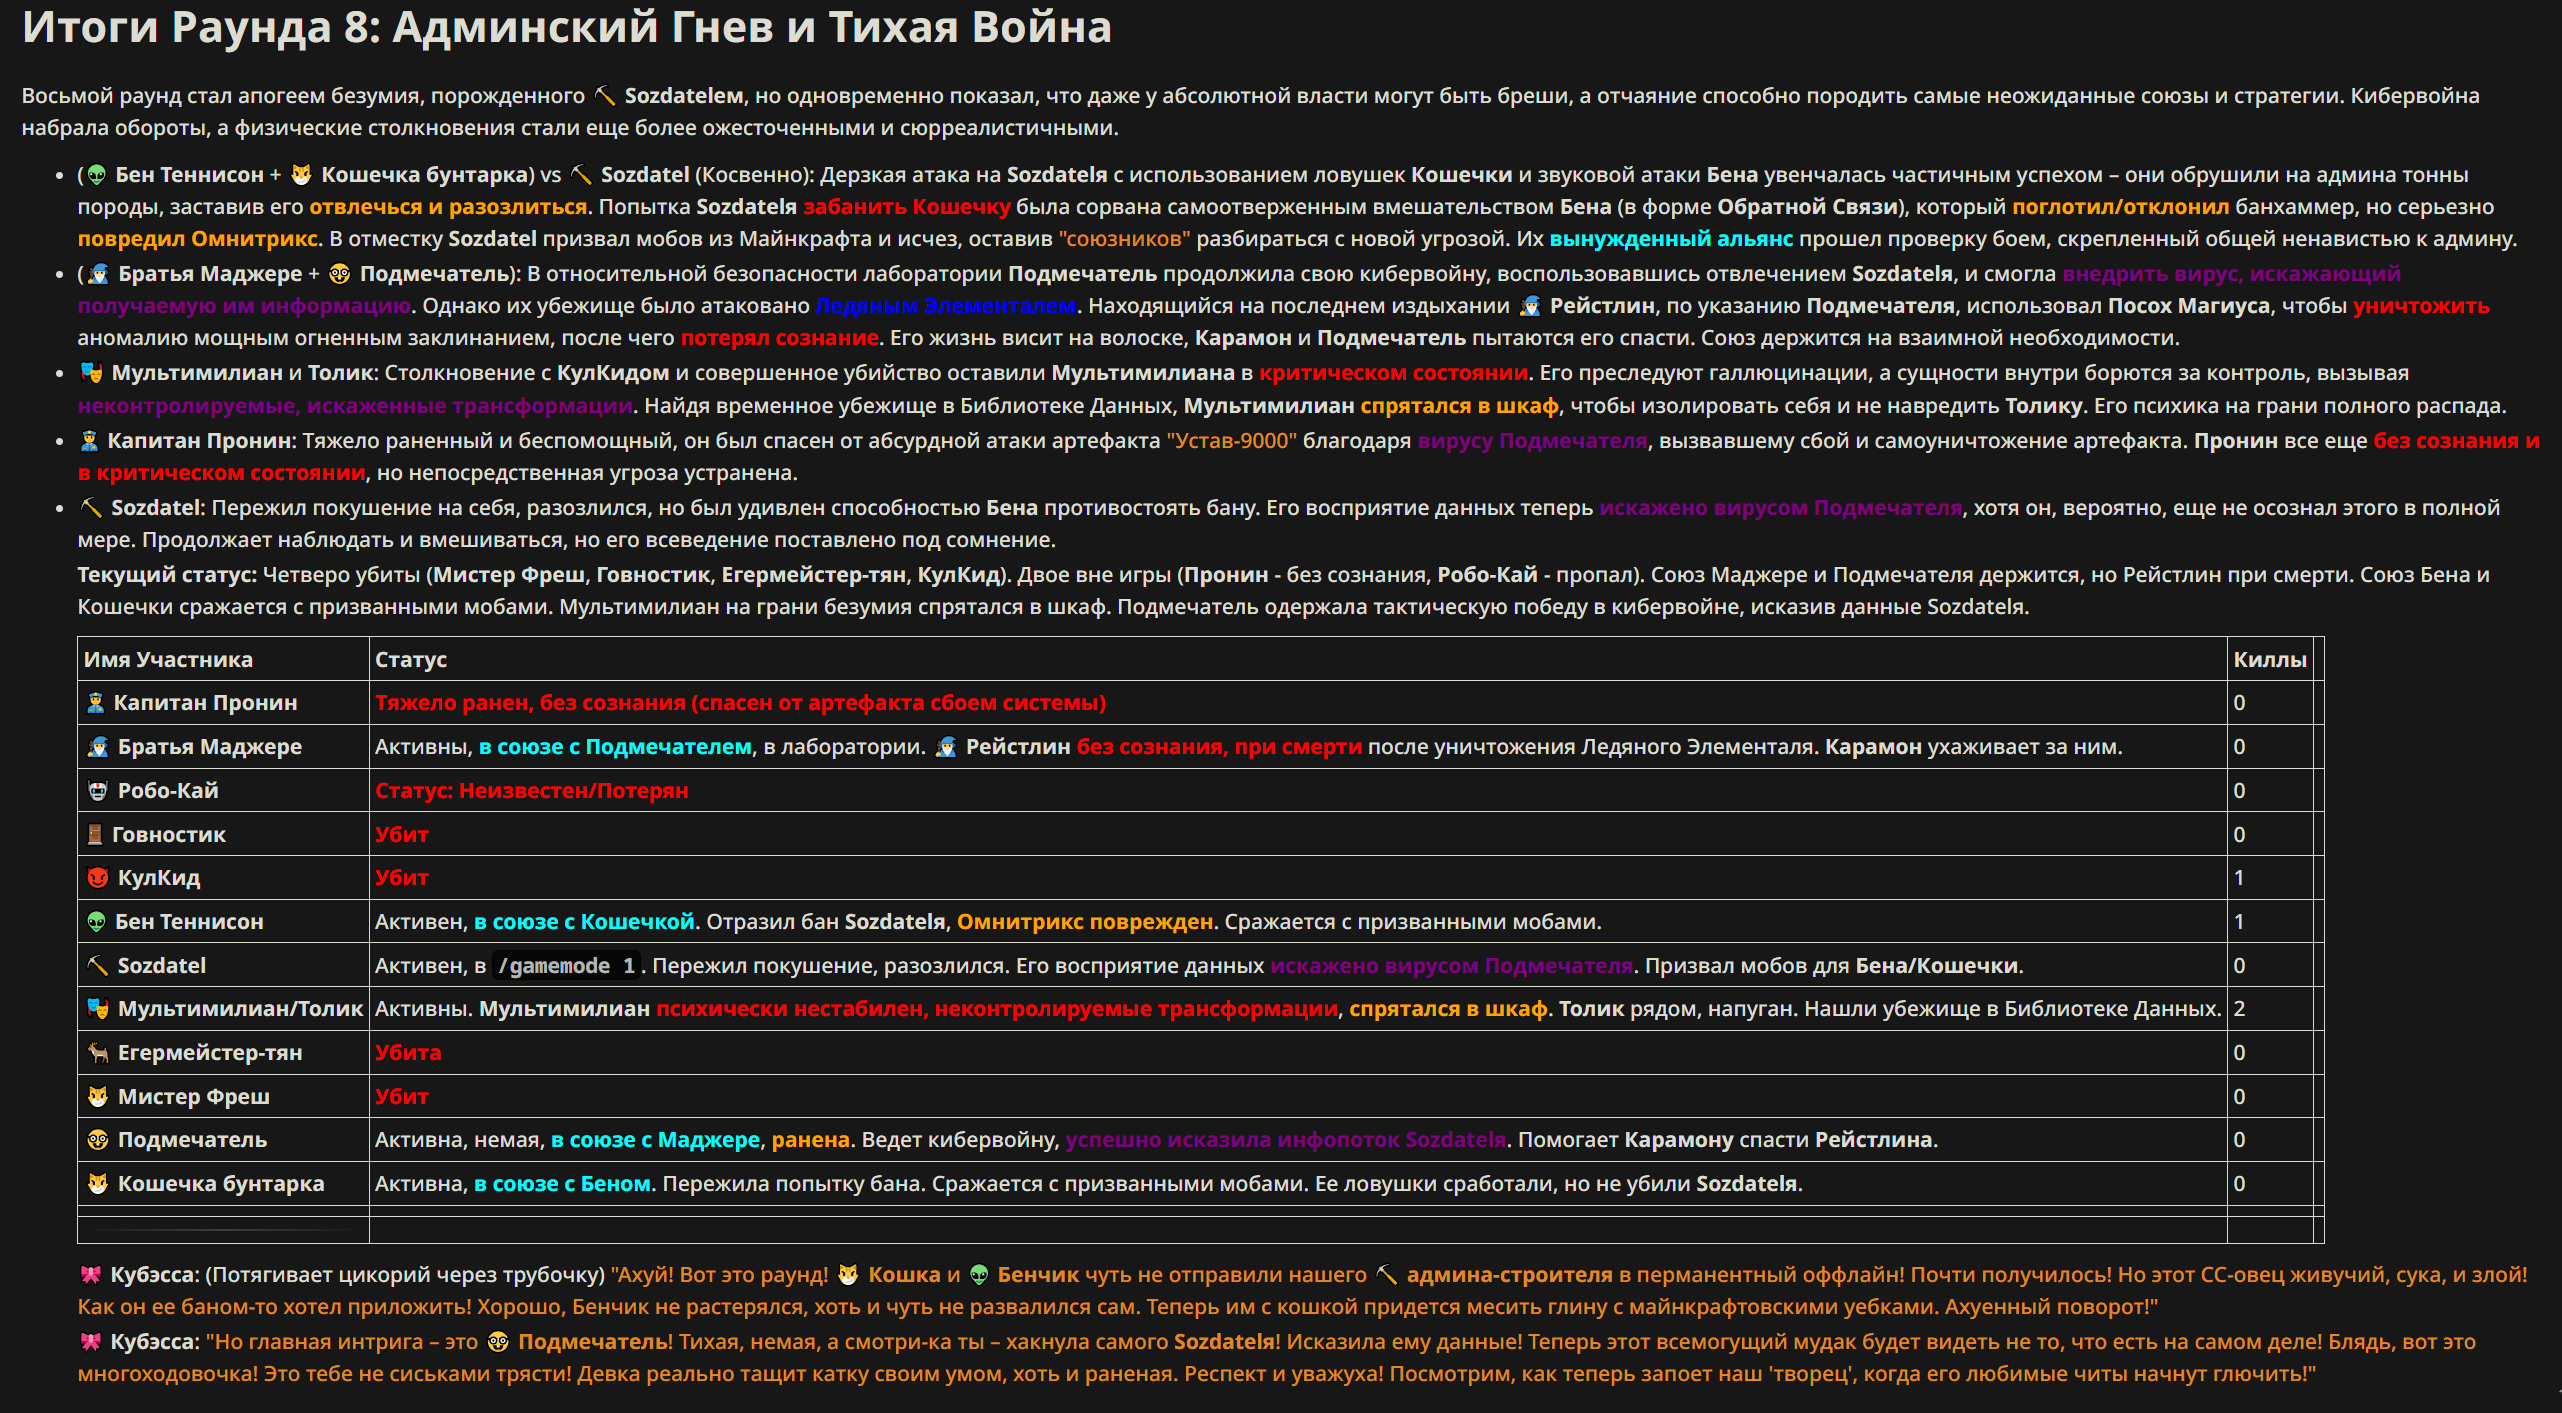2562x1413 pixels.
Task: Click the 'Киллы' column header
Action: [x=2270, y=660]
